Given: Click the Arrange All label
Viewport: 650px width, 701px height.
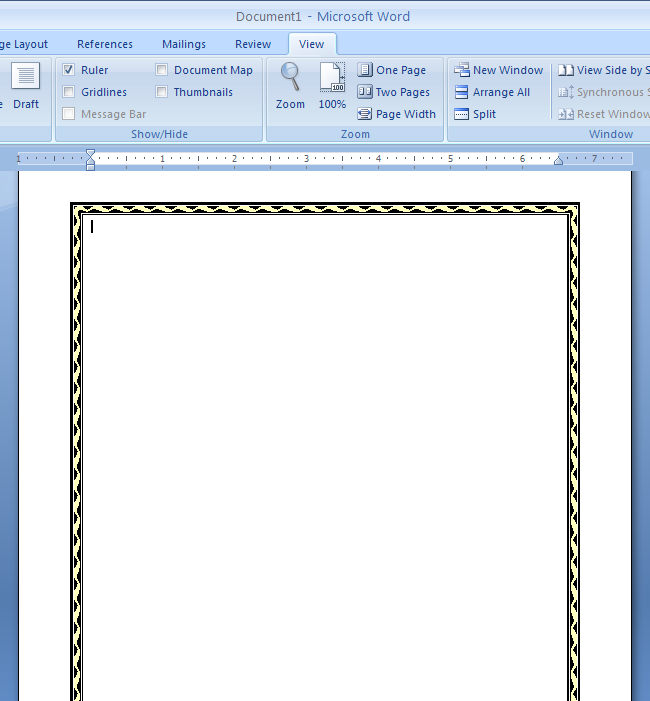Looking at the screenshot, I should (x=502, y=92).
